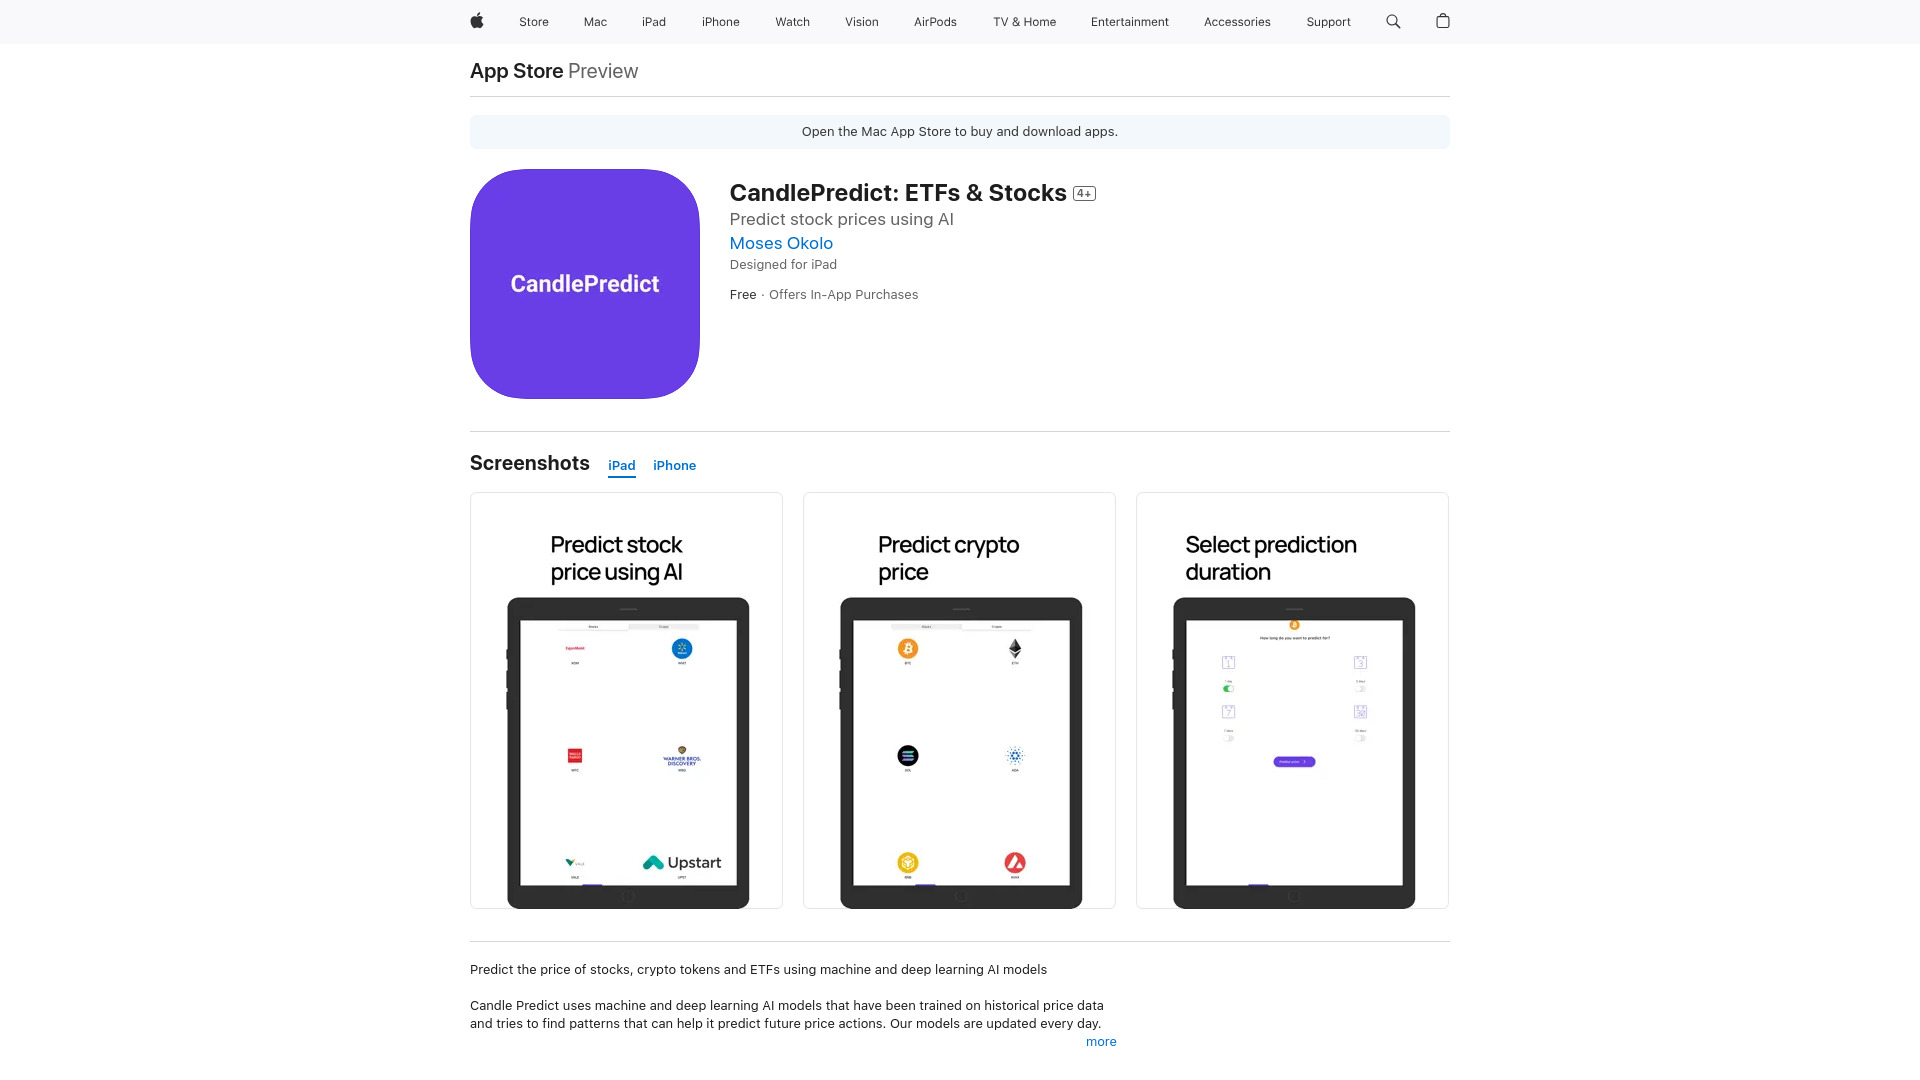Click the Shopping bag icon

pos(1443,21)
